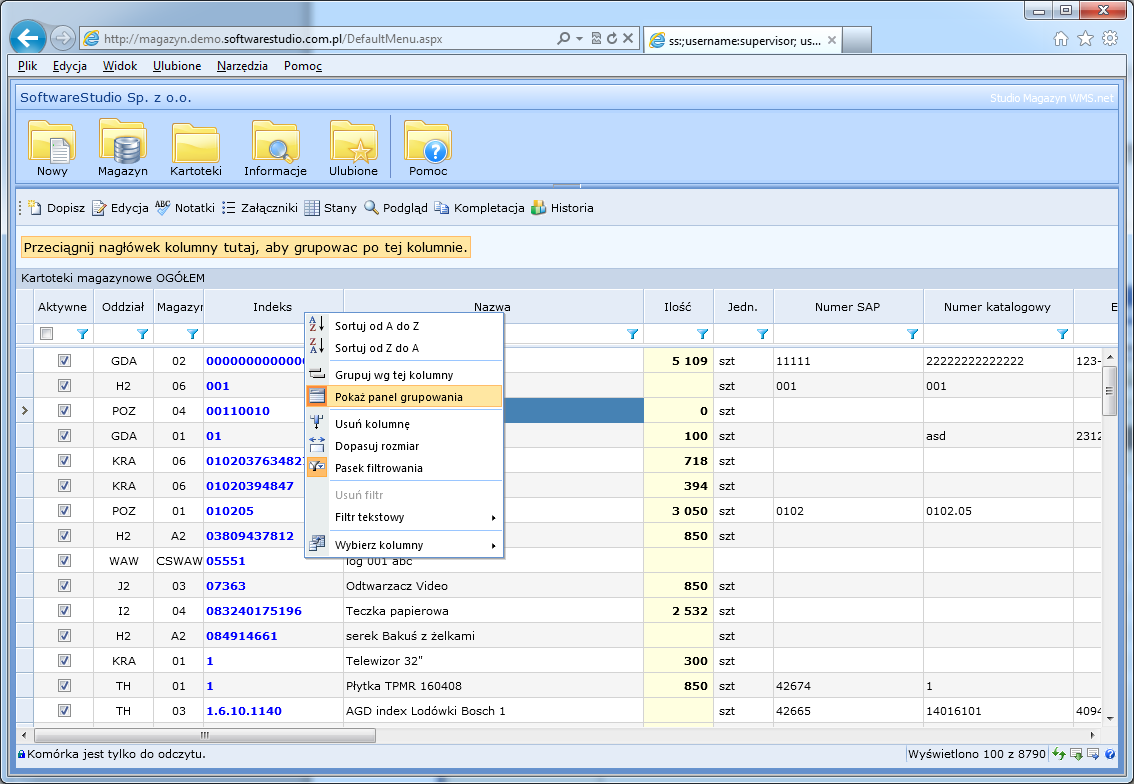Open the Ulubione star folder icon
The height and width of the screenshot is (784, 1134).
[x=354, y=148]
